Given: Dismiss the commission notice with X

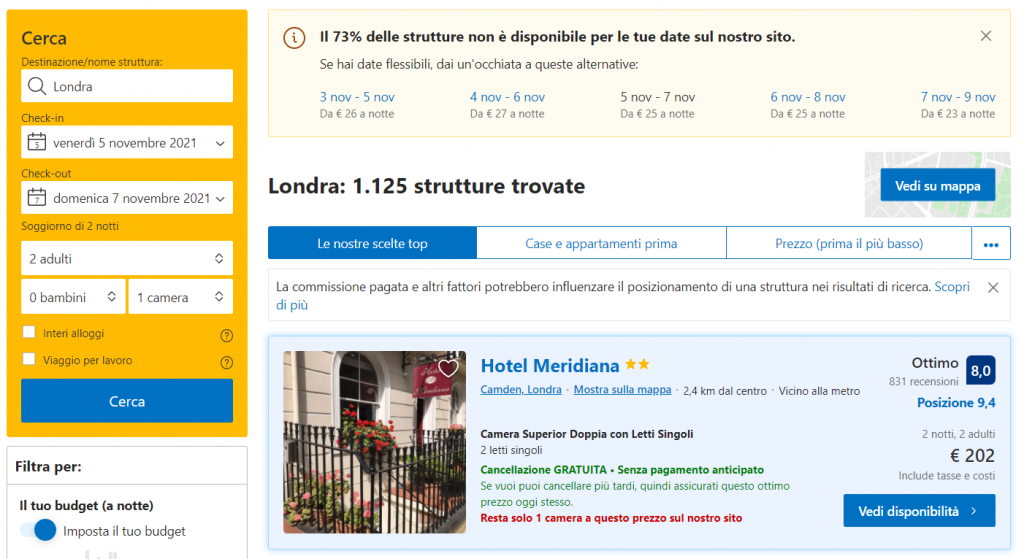Looking at the screenshot, I should click(x=993, y=287).
